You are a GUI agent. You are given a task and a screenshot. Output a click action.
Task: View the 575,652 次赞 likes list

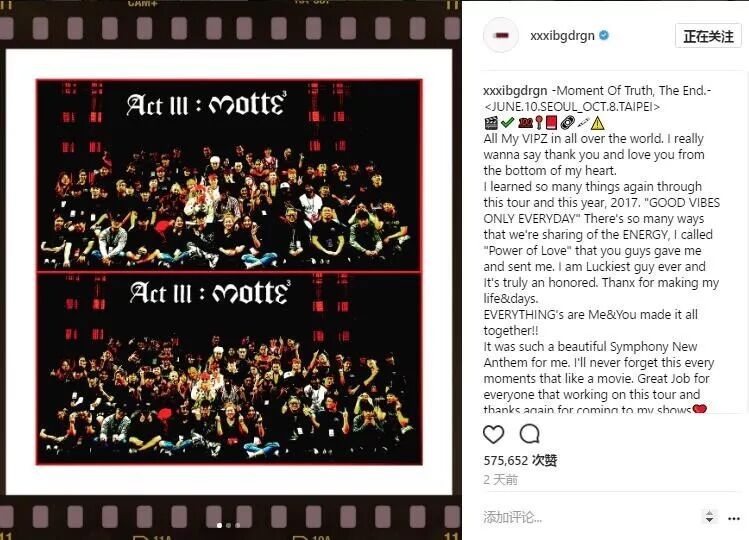point(520,461)
